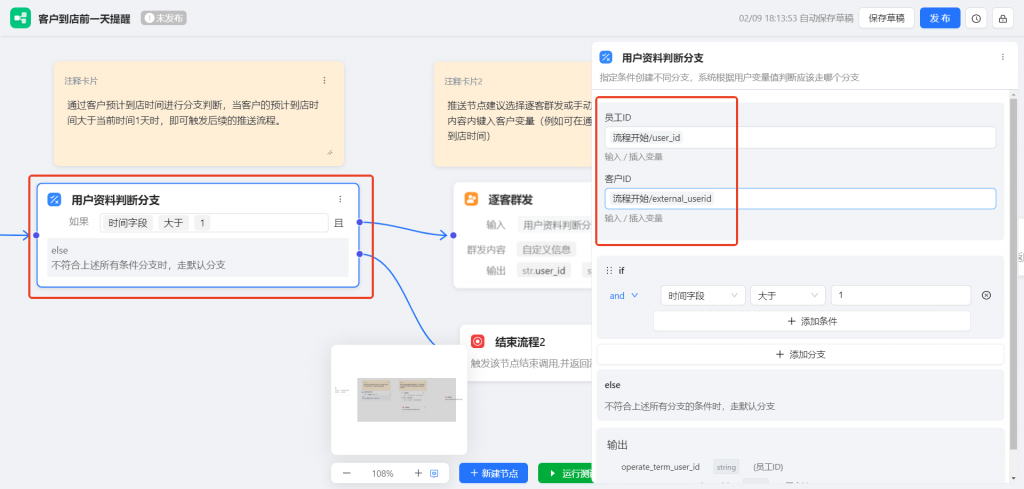This screenshot has width=1024, height=489.
Task: Select the 逐客群发 node title
Action: pyautogui.click(x=510, y=200)
